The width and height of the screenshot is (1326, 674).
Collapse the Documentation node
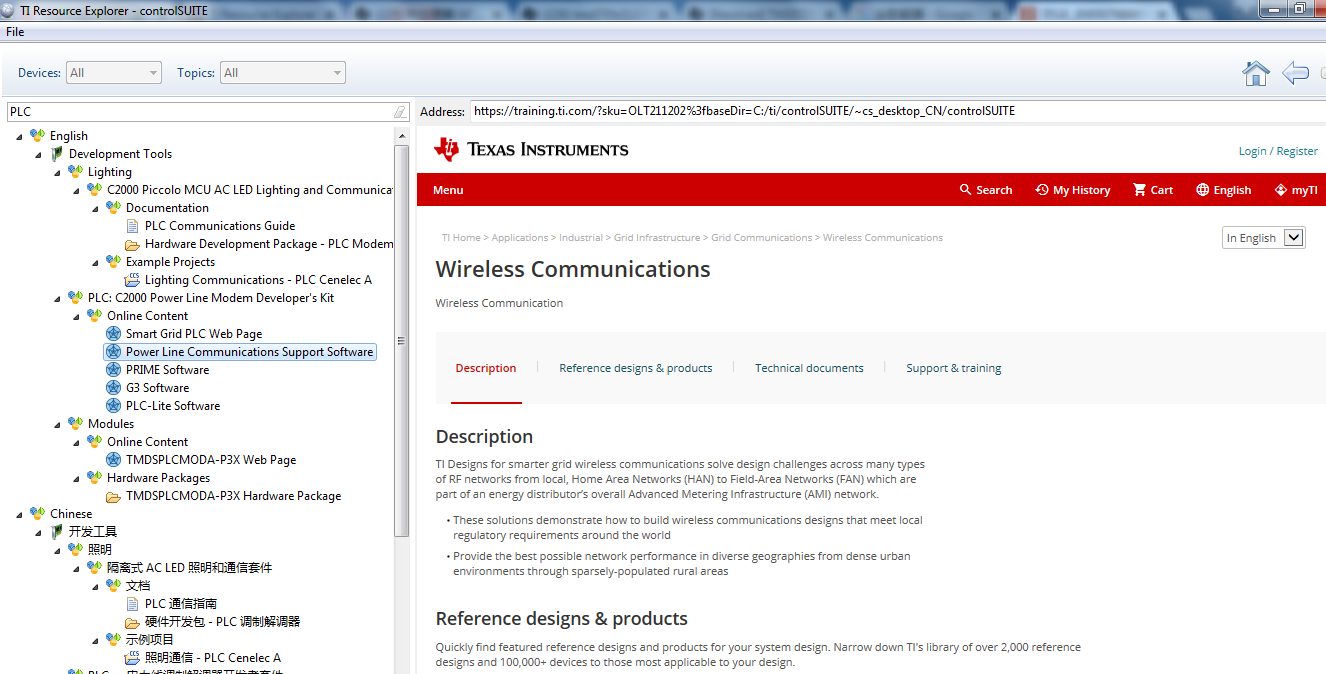coord(96,208)
